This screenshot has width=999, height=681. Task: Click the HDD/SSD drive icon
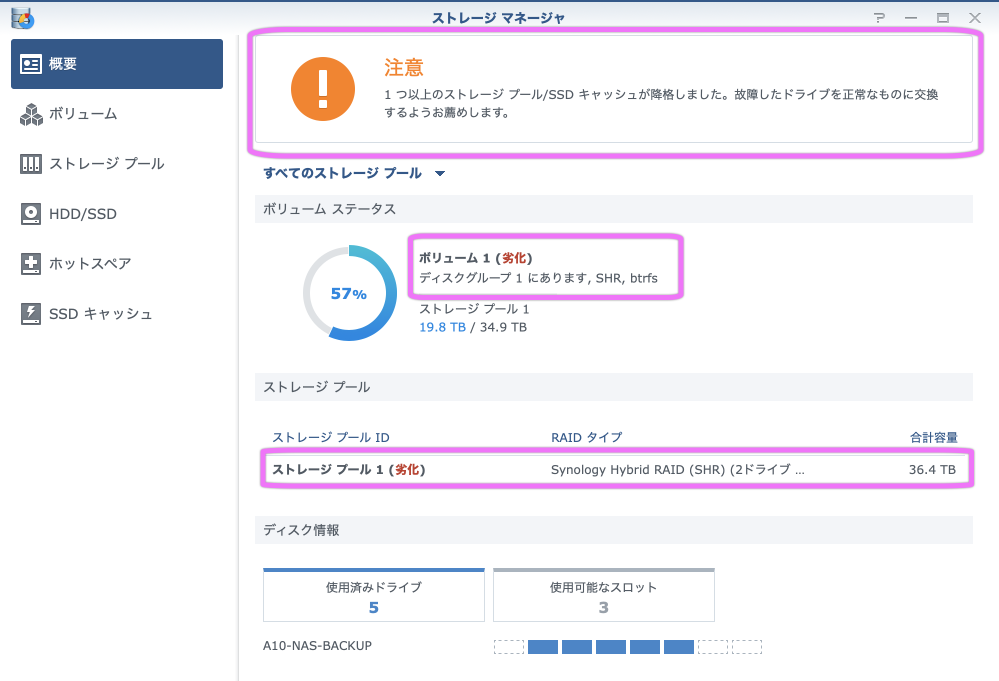point(31,214)
